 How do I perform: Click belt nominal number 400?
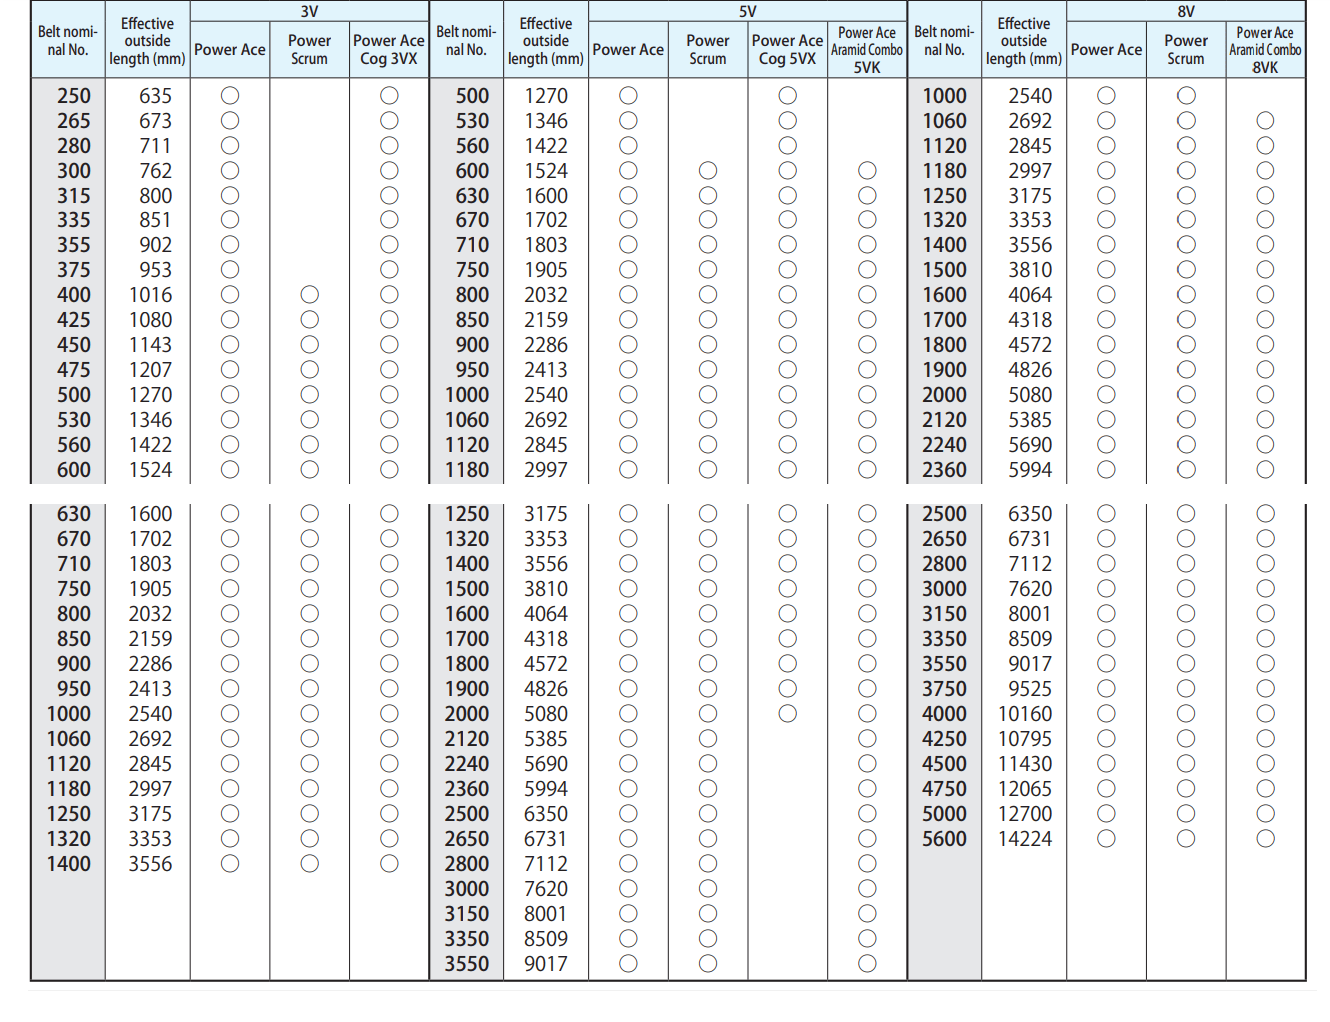[x=74, y=295]
